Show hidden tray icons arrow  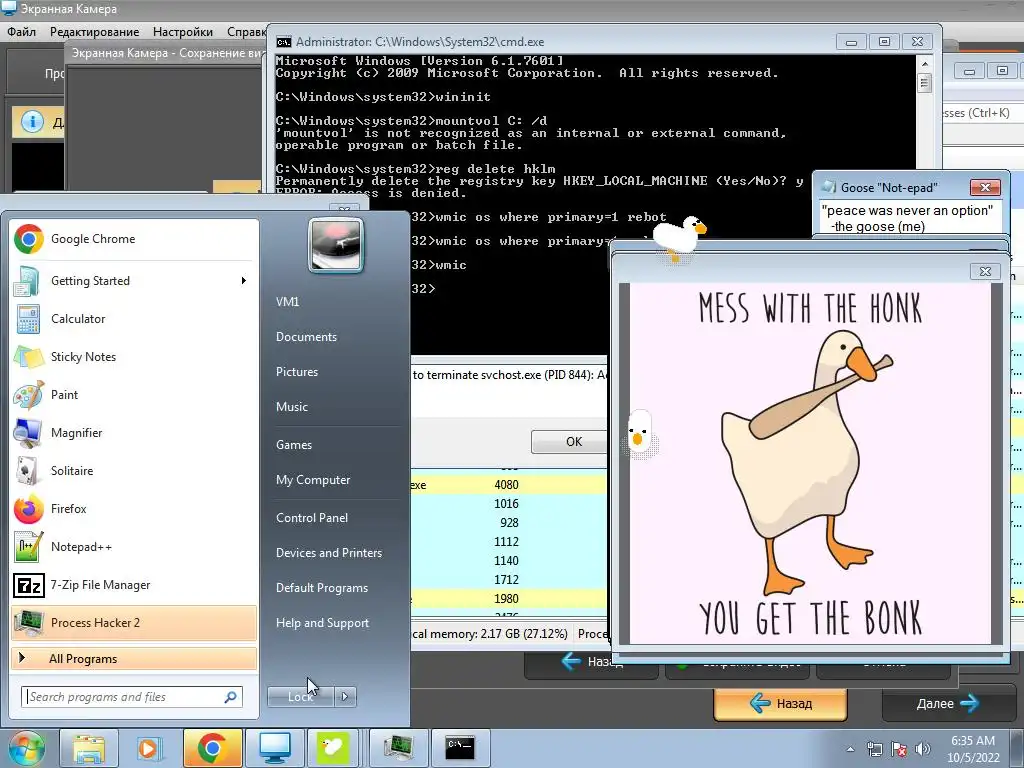point(850,750)
